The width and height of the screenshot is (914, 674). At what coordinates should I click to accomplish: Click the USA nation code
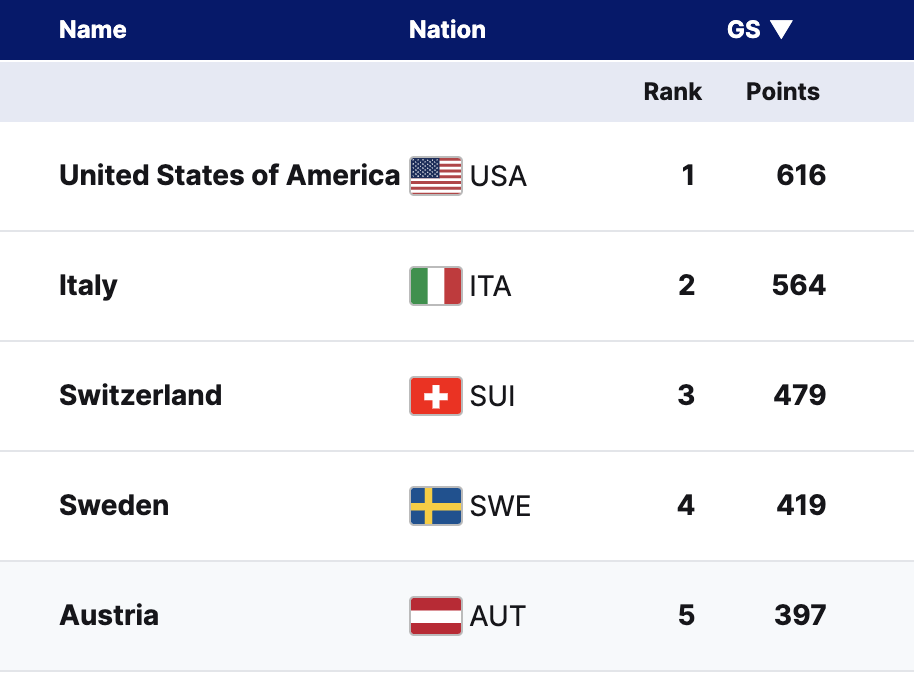pos(498,177)
